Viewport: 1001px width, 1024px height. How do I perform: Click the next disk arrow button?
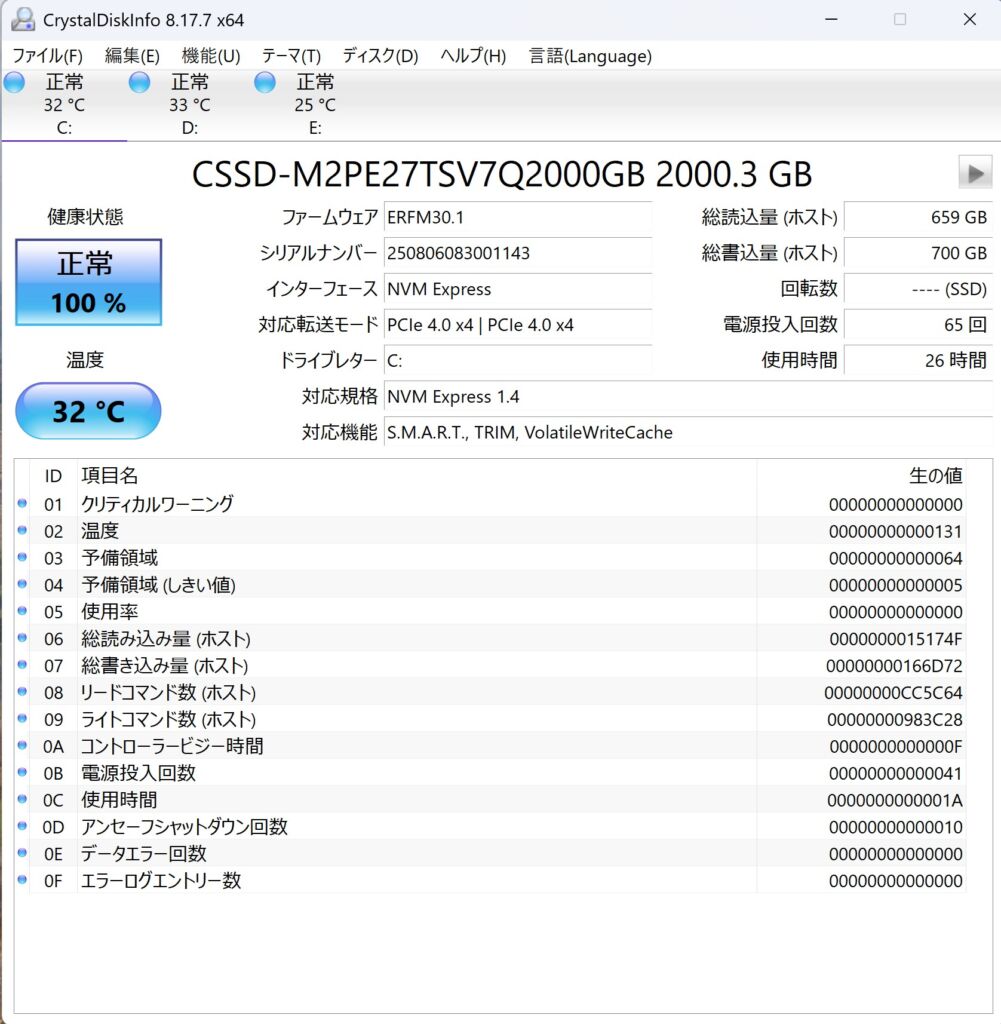974,173
